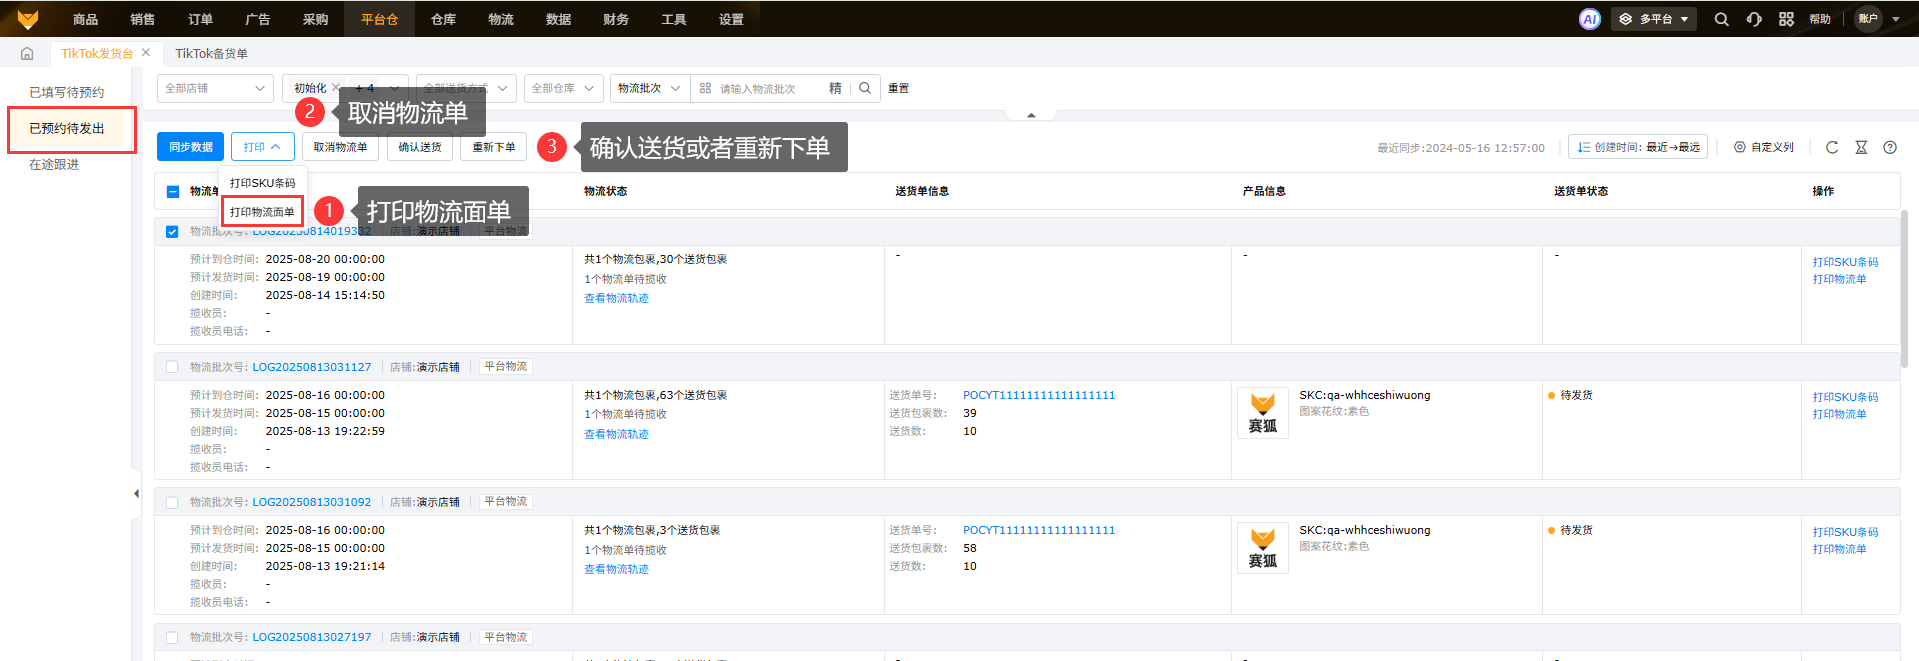
Task: Click the 确认送货 button
Action: click(420, 147)
